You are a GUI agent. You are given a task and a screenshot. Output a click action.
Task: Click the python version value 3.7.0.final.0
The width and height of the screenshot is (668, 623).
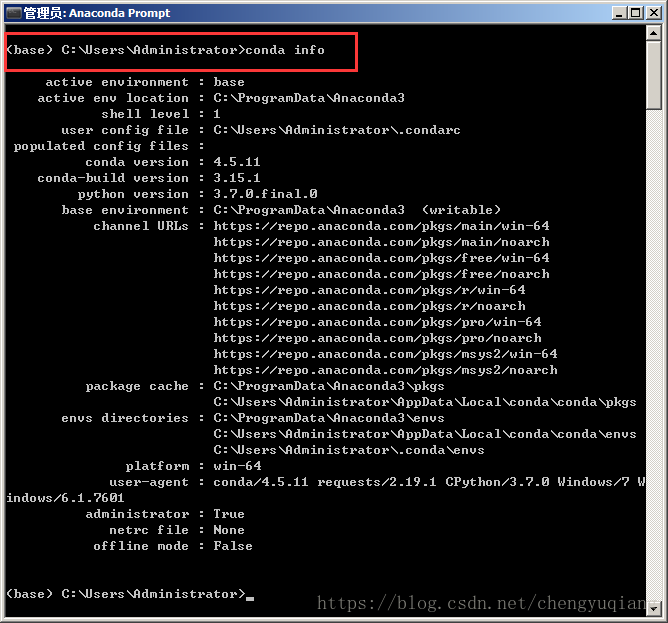click(265, 194)
